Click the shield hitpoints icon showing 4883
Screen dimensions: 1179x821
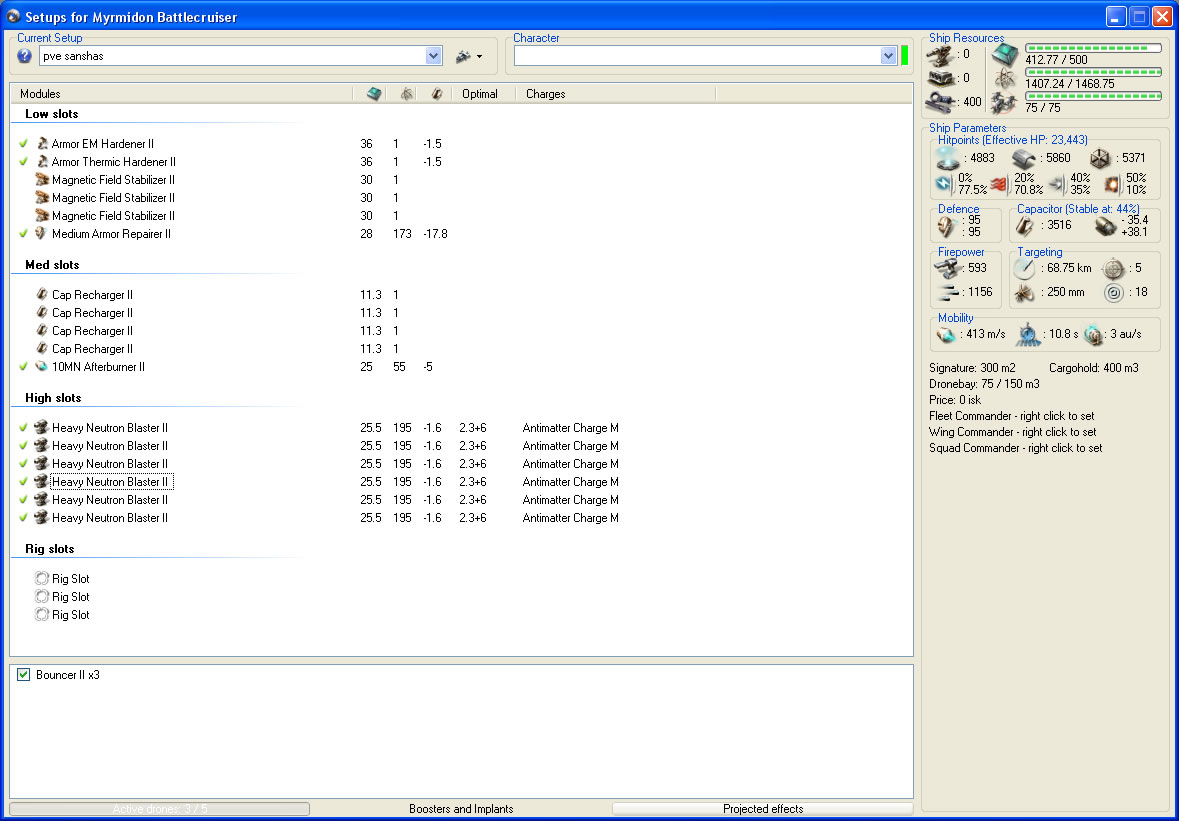click(947, 158)
